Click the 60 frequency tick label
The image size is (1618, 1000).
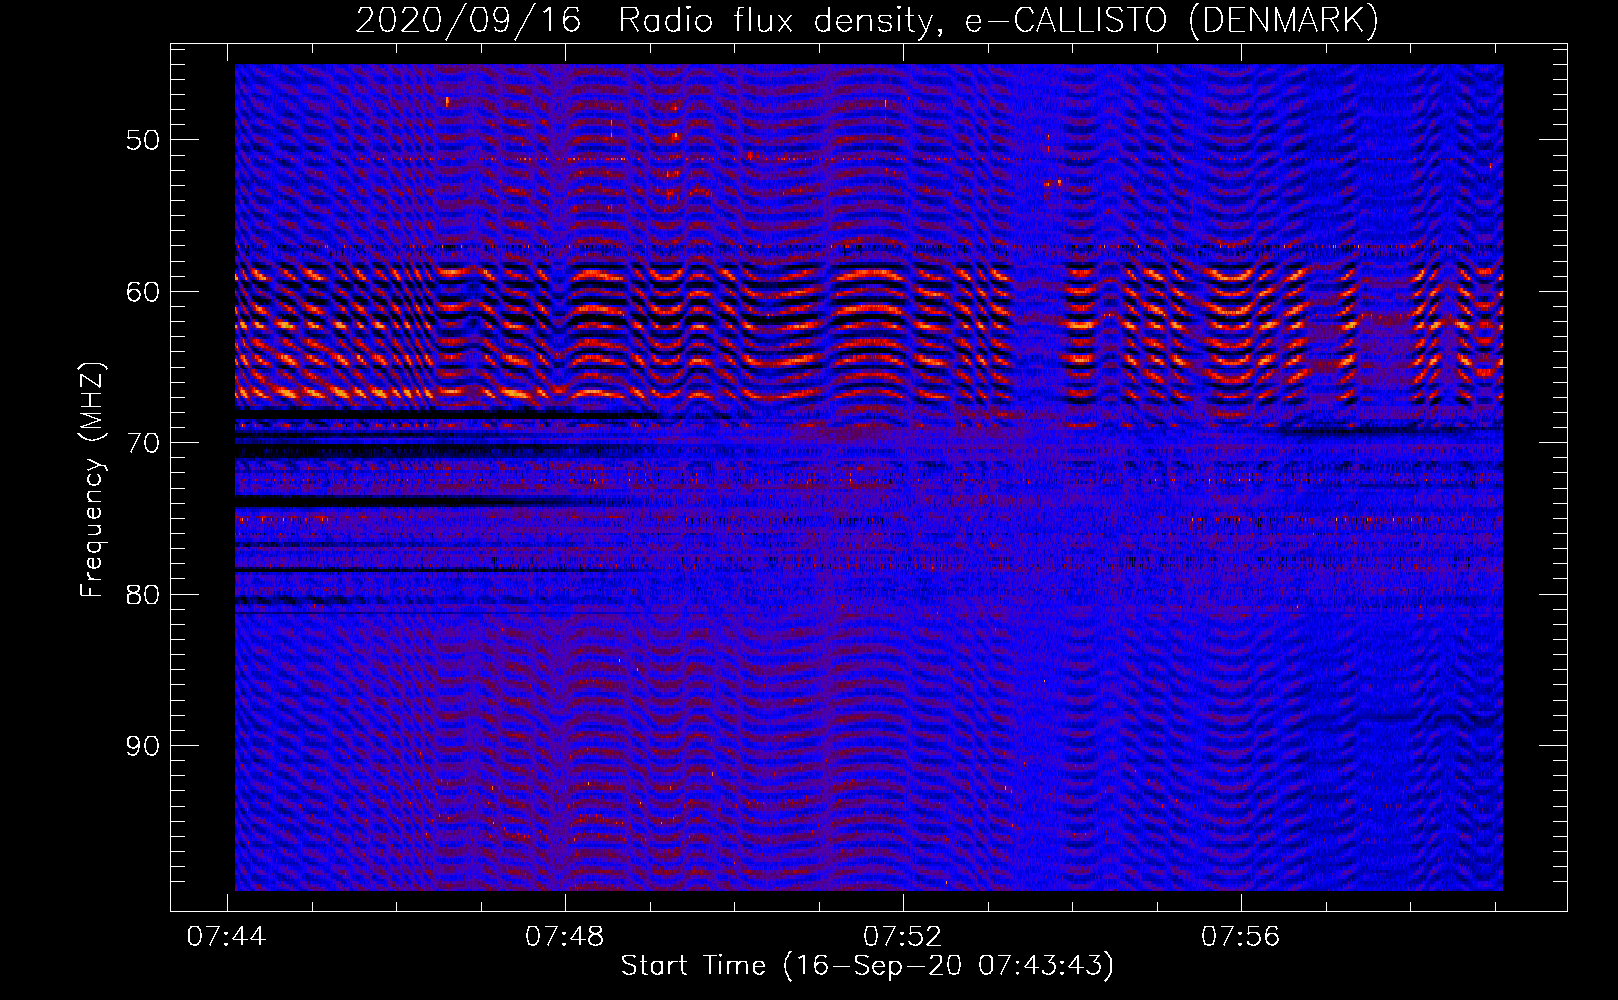click(x=143, y=292)
